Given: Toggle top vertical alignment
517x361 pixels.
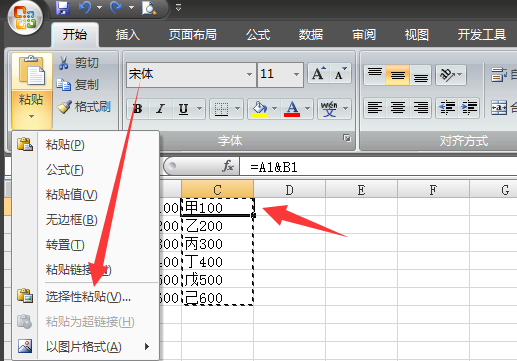Looking at the screenshot, I should point(375,75).
